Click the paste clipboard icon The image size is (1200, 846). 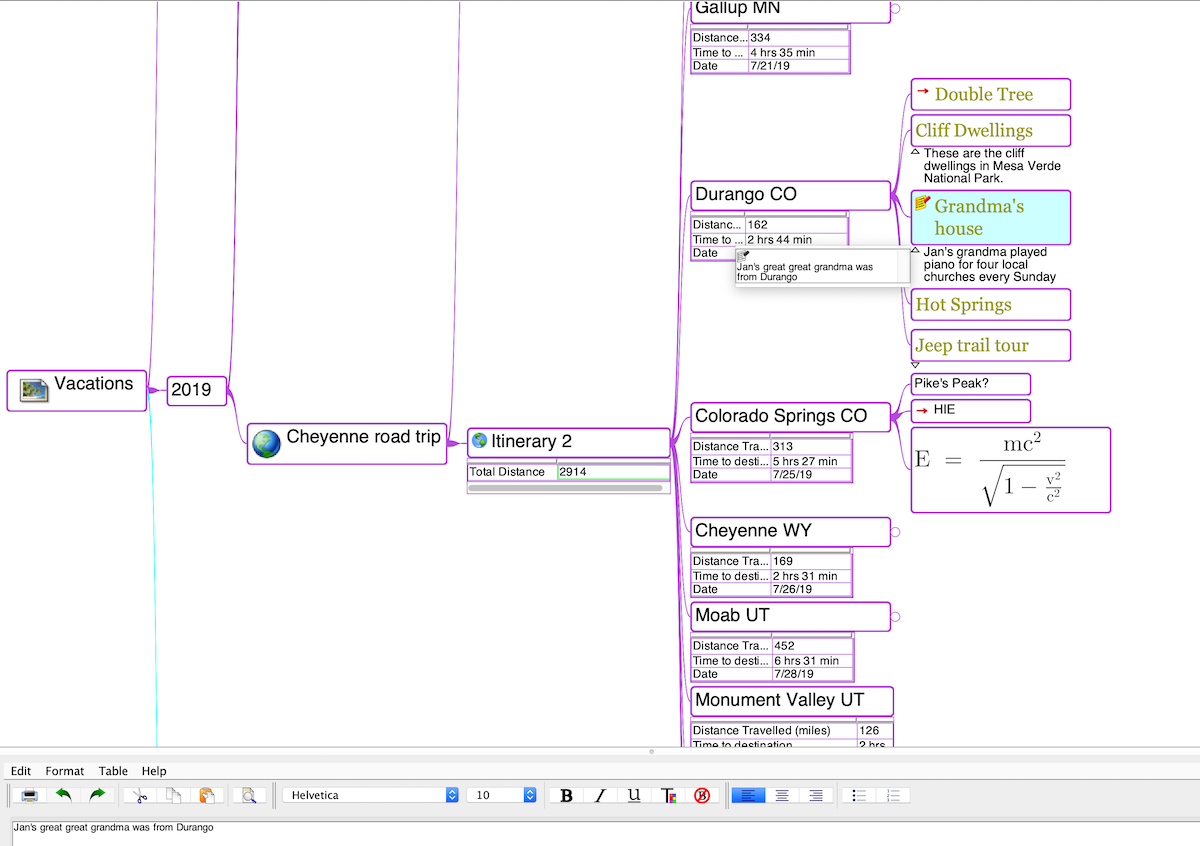pyautogui.click(x=207, y=796)
